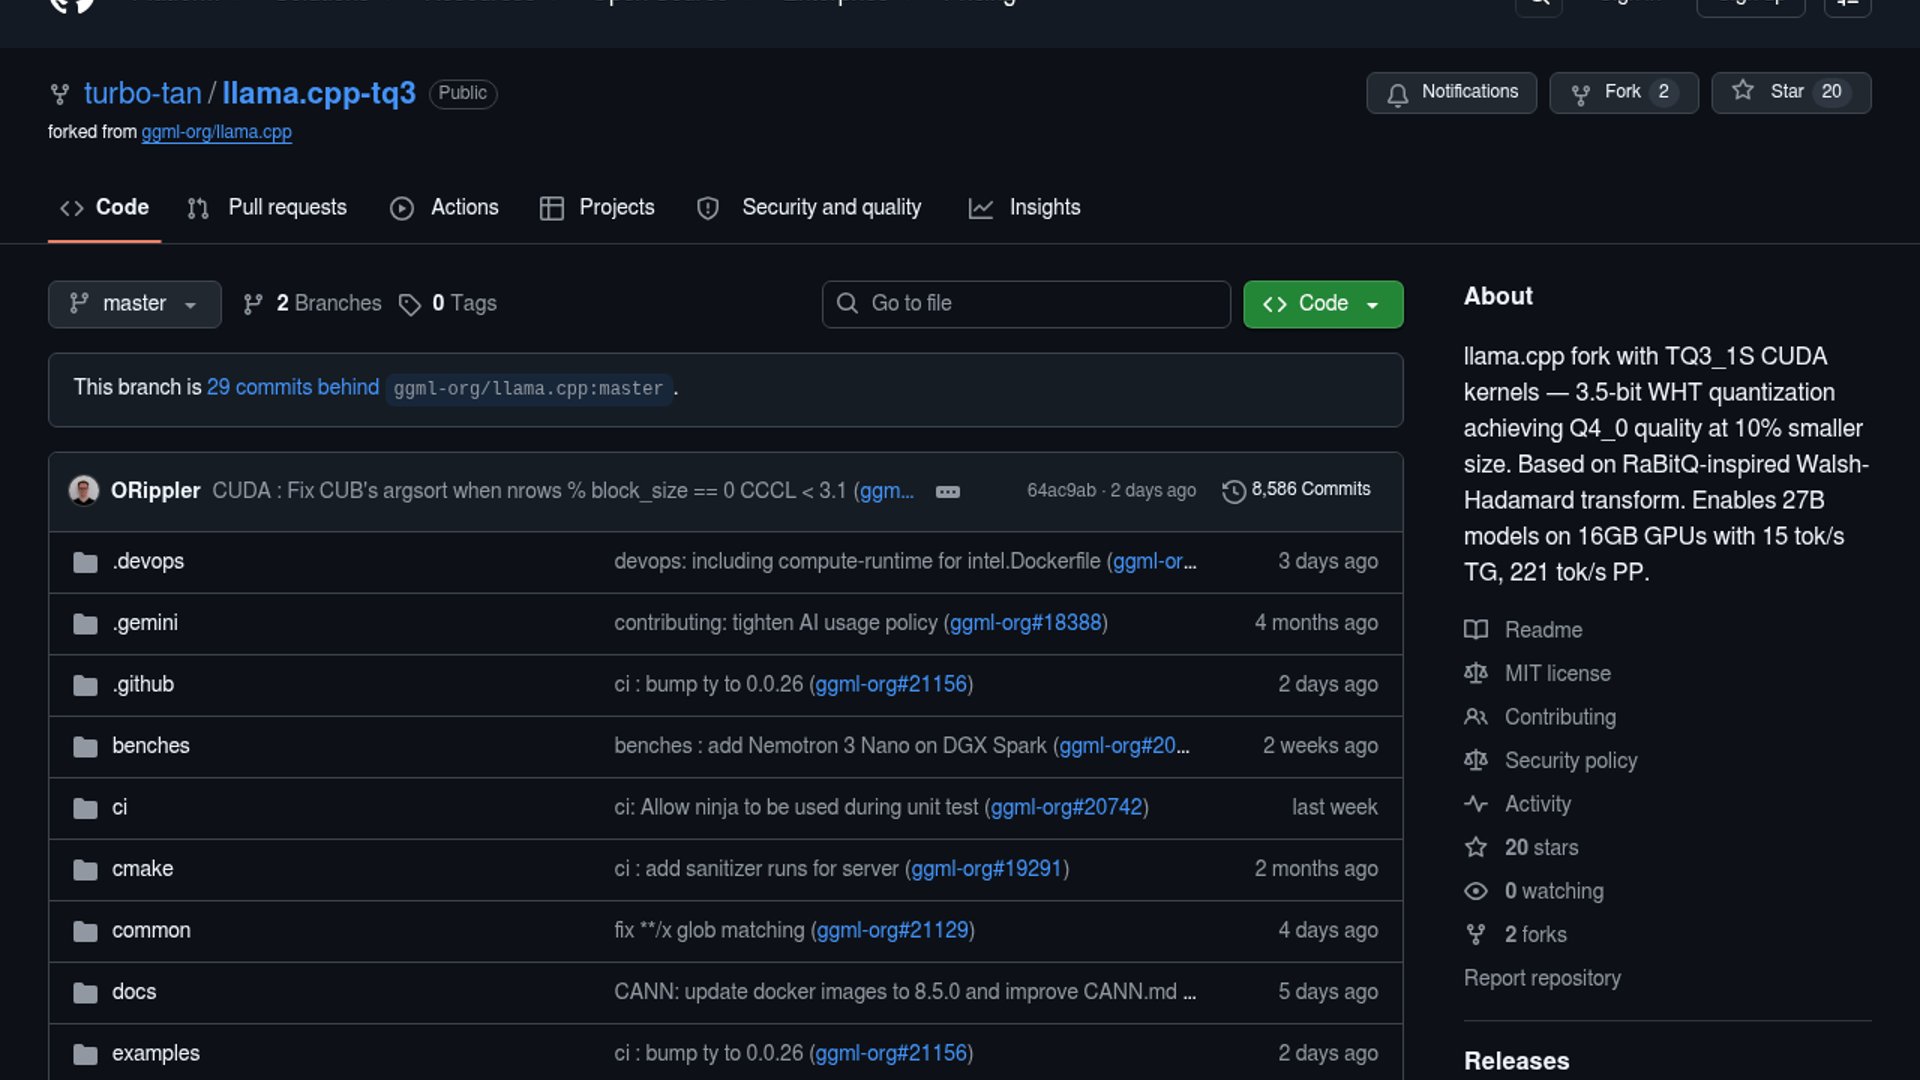
Task: Click the .devops folder icon
Action: click(85, 562)
